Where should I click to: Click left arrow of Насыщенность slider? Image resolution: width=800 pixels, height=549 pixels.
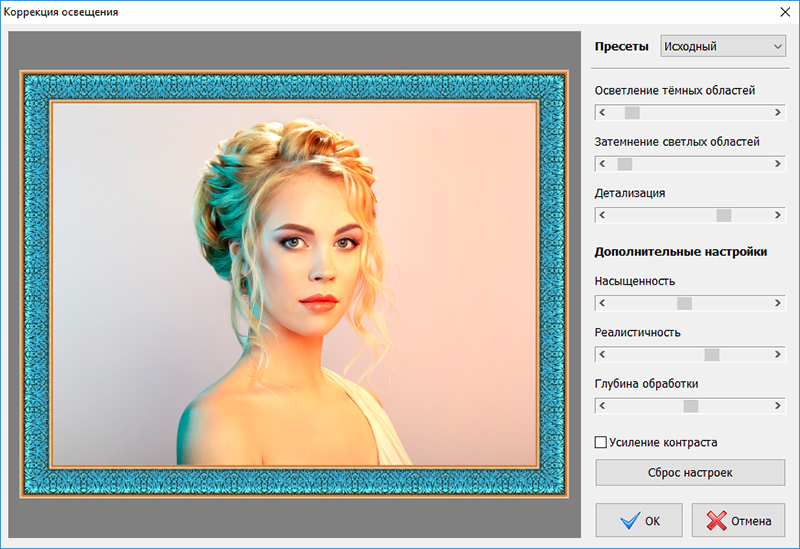pyautogui.click(x=603, y=303)
